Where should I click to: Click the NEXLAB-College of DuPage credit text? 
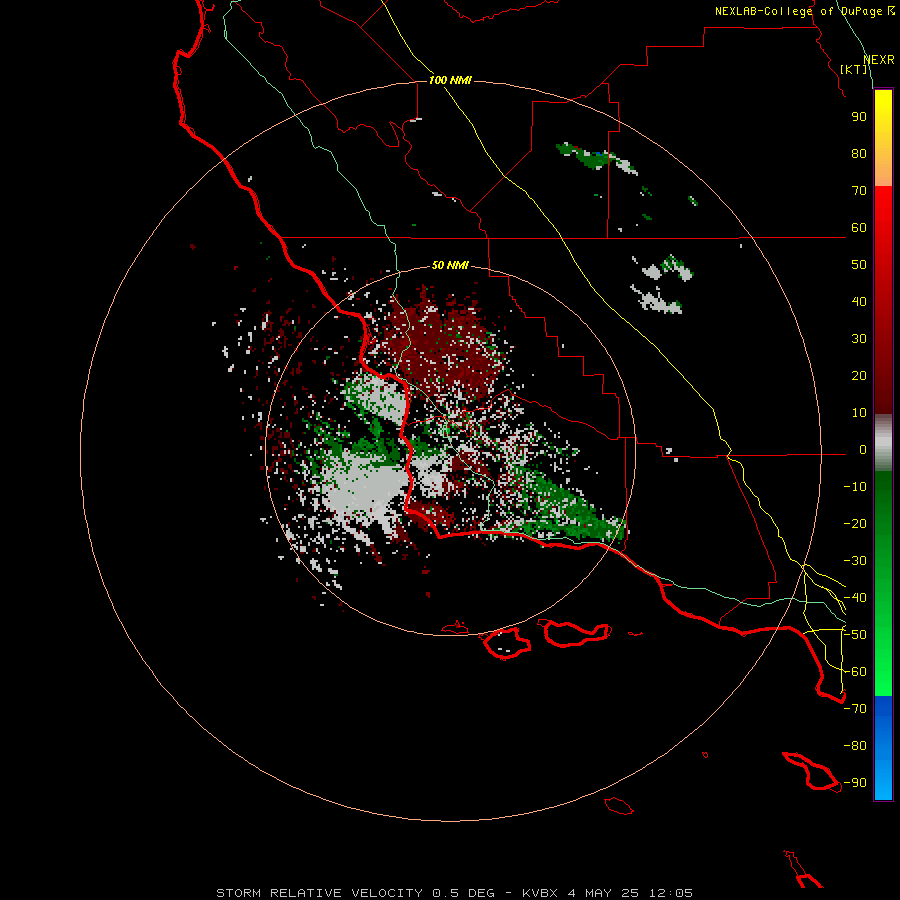[x=804, y=11]
